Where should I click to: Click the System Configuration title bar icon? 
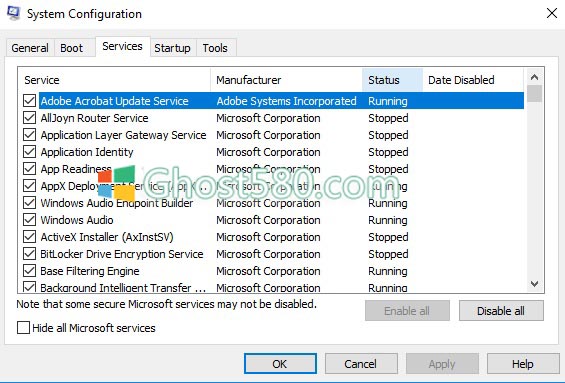(13, 13)
